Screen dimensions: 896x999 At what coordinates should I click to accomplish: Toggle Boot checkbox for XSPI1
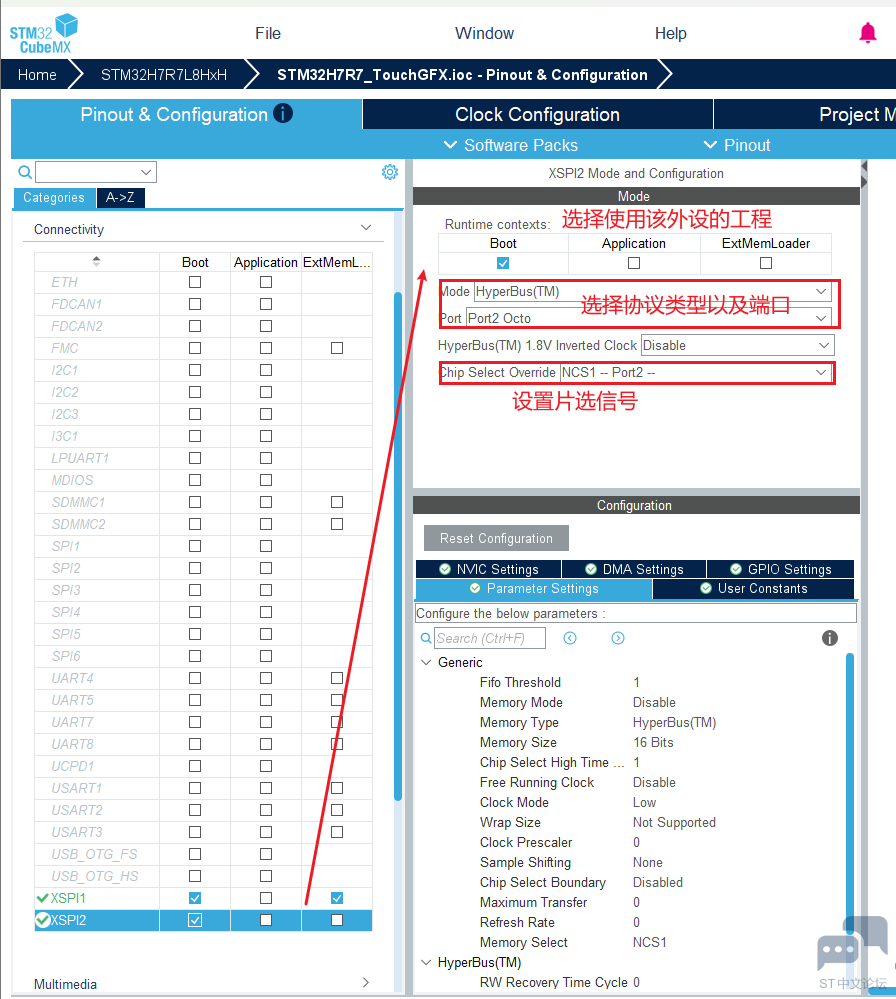tap(195, 898)
